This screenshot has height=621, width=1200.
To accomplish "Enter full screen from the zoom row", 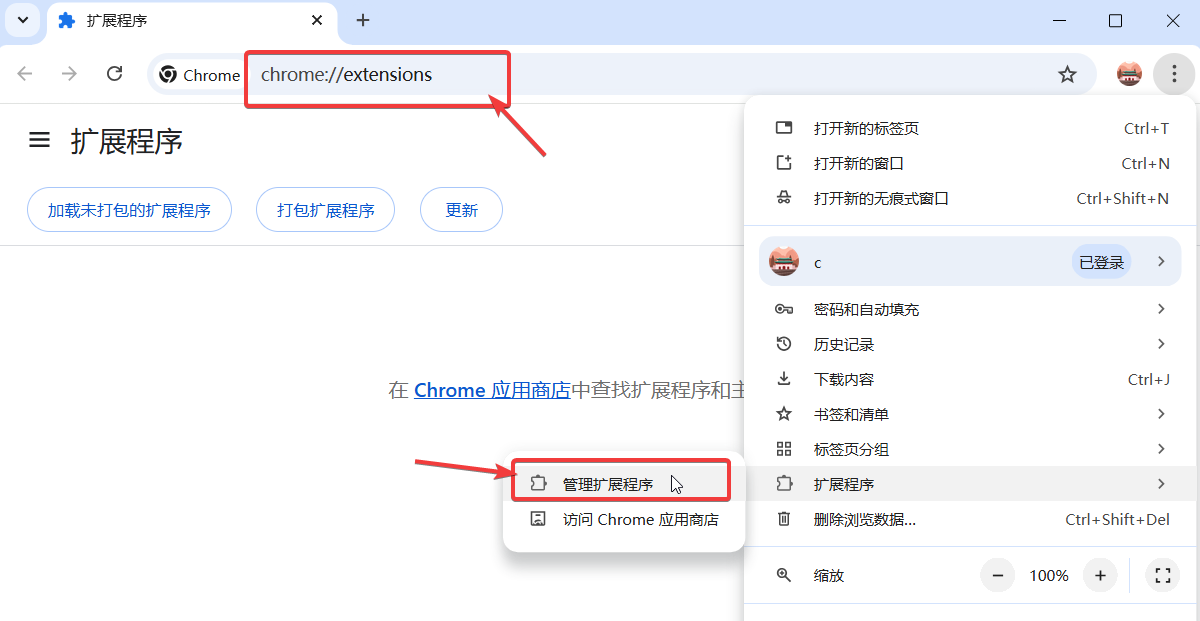I will 1162,575.
